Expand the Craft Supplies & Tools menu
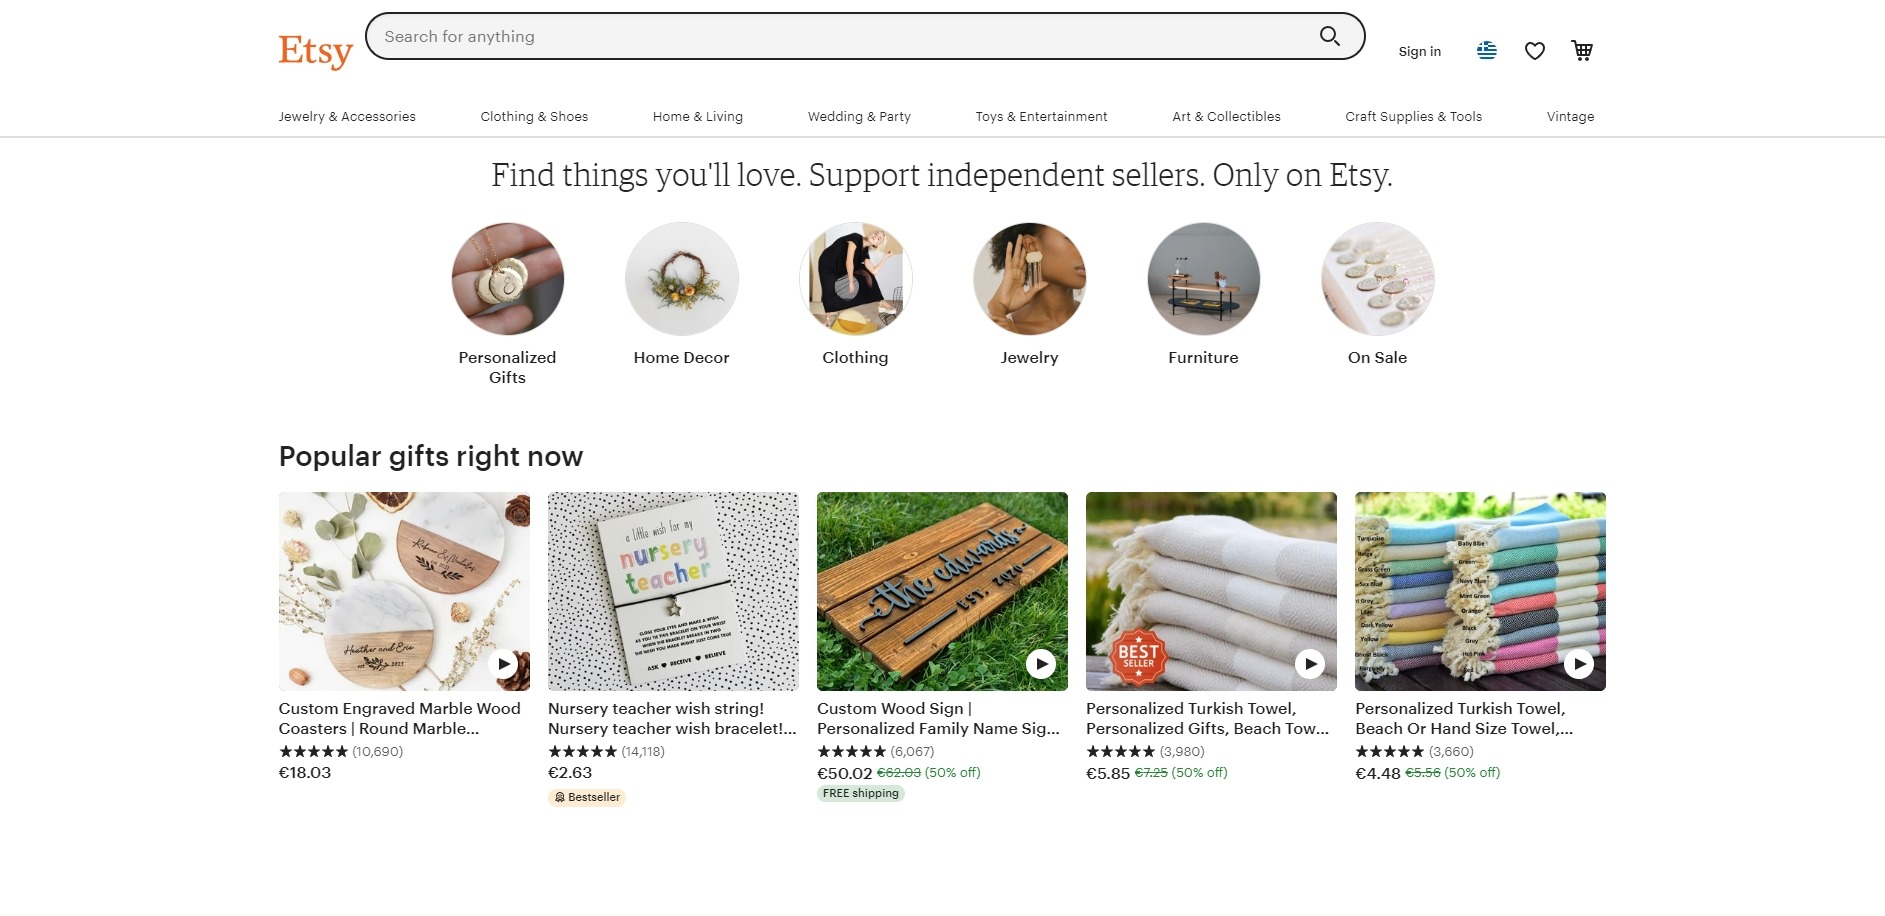 pyautogui.click(x=1413, y=117)
